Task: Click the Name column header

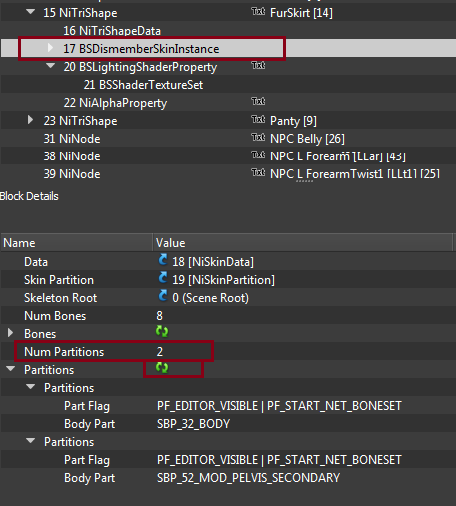Action: click(x=77, y=243)
